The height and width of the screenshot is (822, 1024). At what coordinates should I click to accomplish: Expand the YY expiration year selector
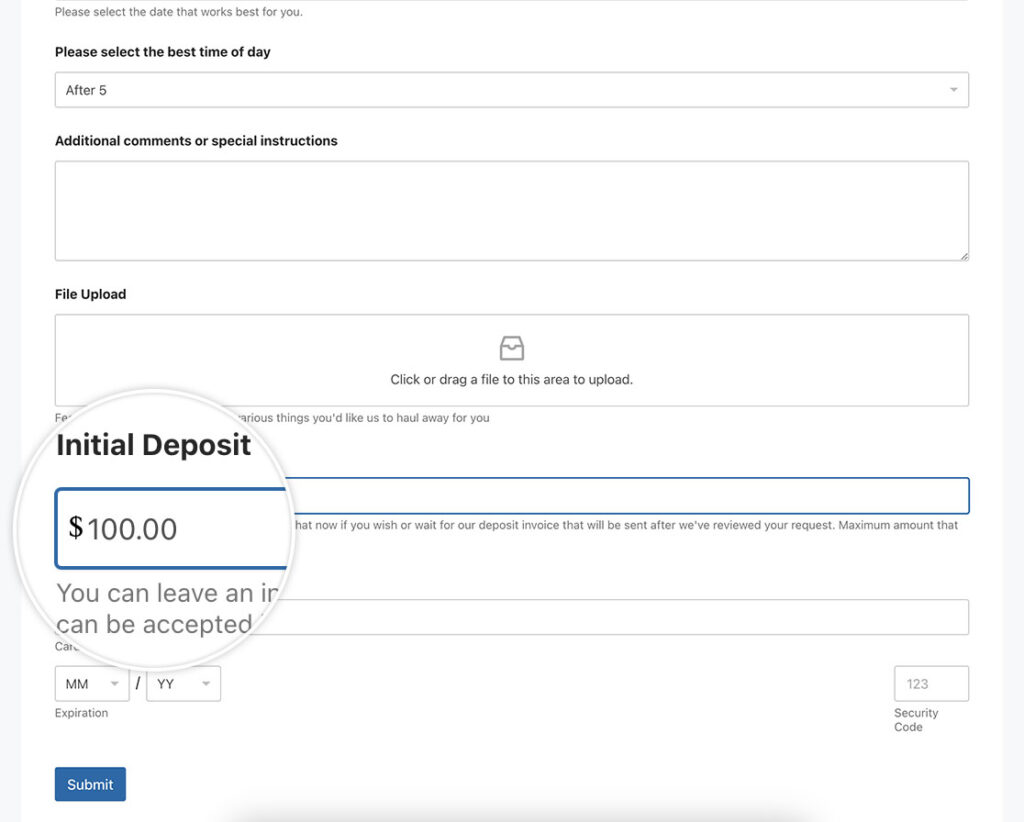click(183, 683)
